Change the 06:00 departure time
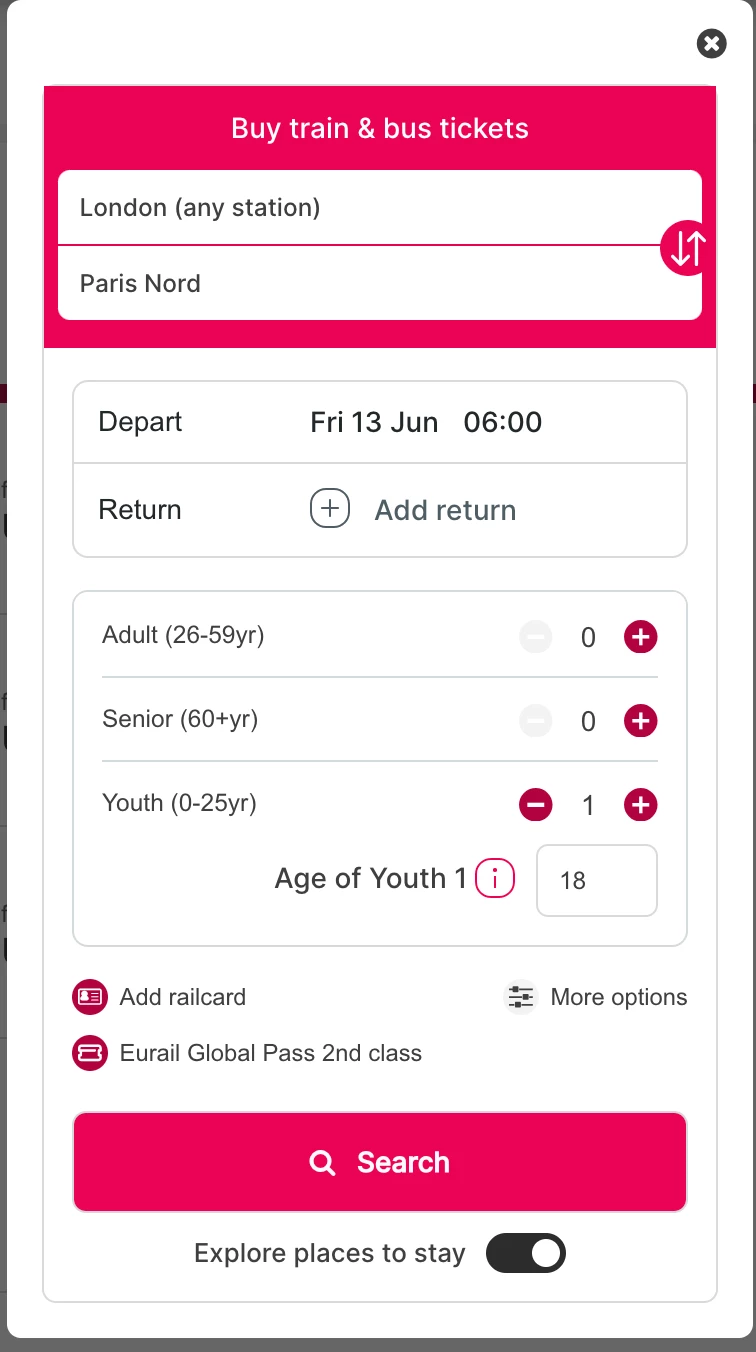 [503, 422]
